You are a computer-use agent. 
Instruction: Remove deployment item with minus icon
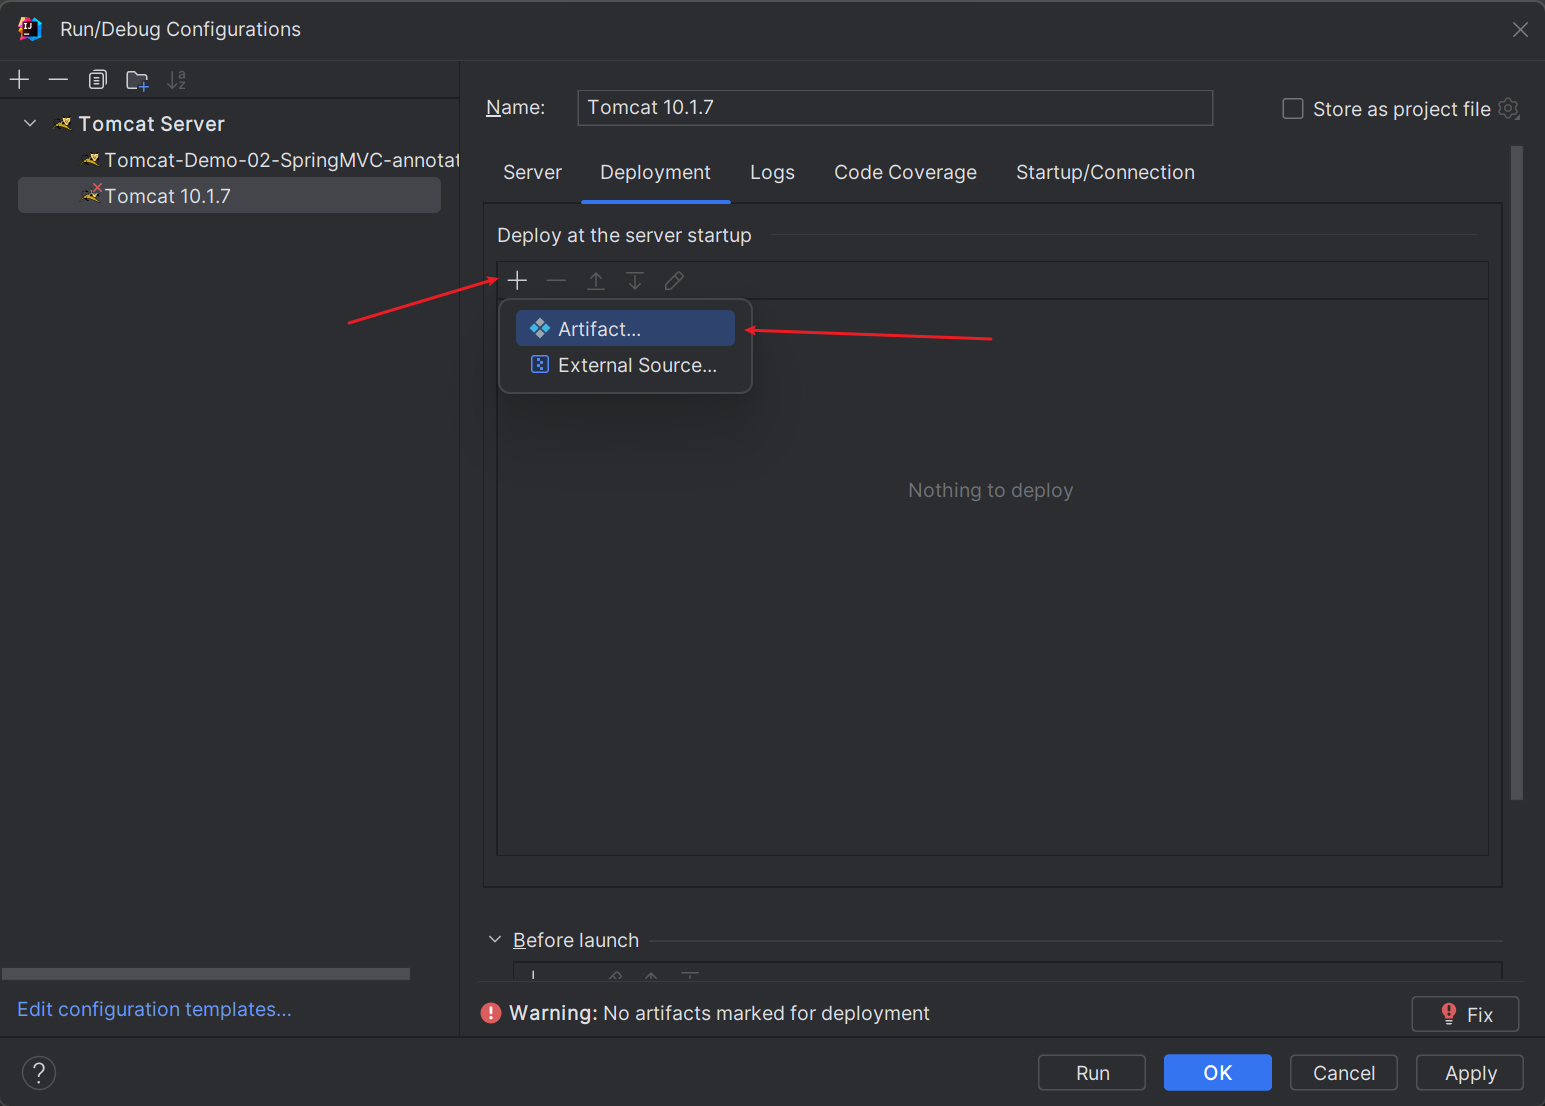click(556, 280)
